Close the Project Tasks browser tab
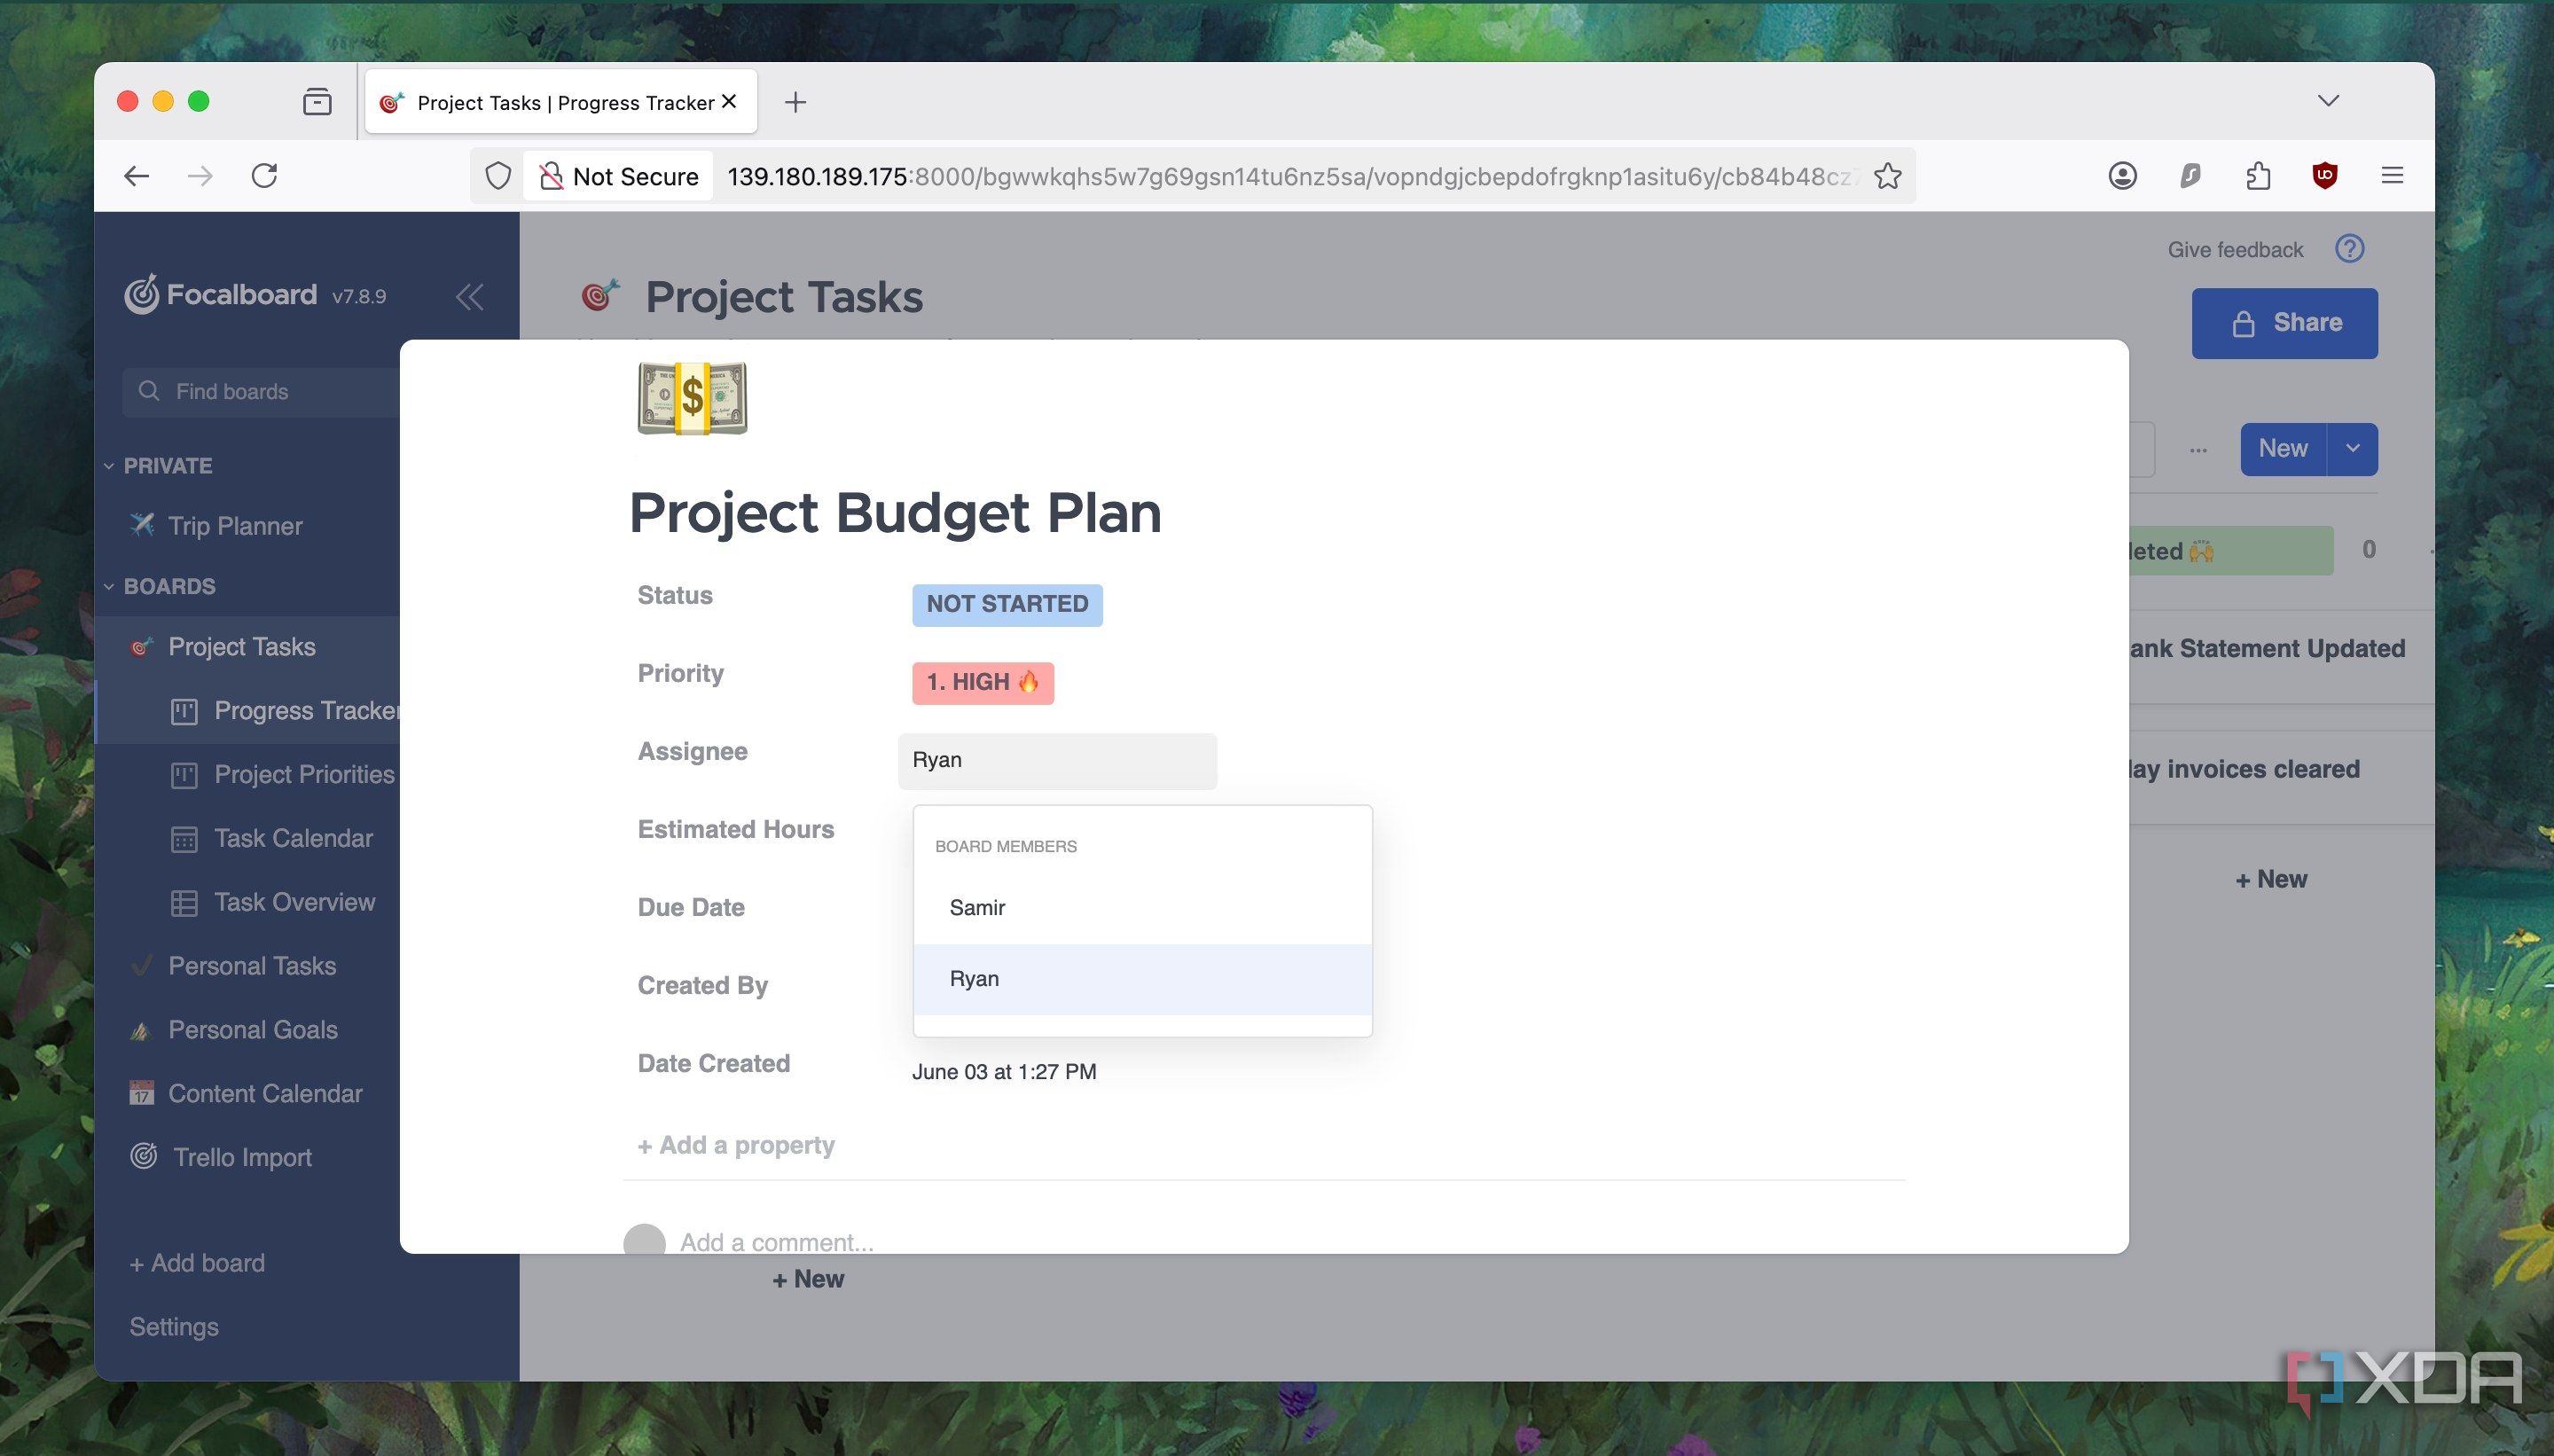The image size is (2554, 1456). [729, 101]
